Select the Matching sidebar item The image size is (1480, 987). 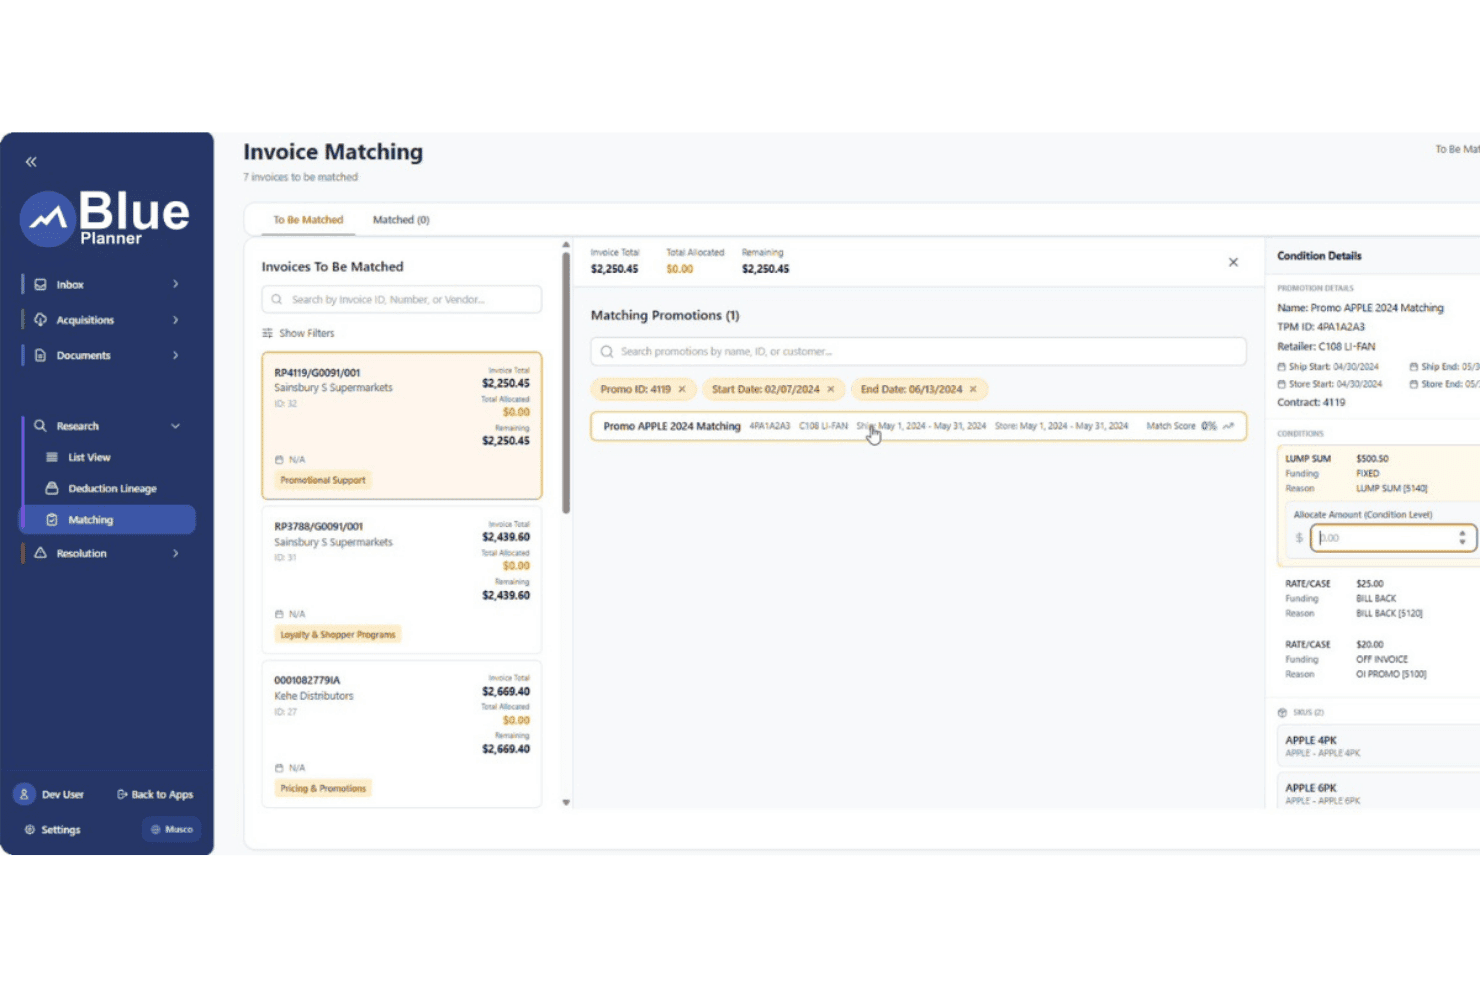pos(108,520)
